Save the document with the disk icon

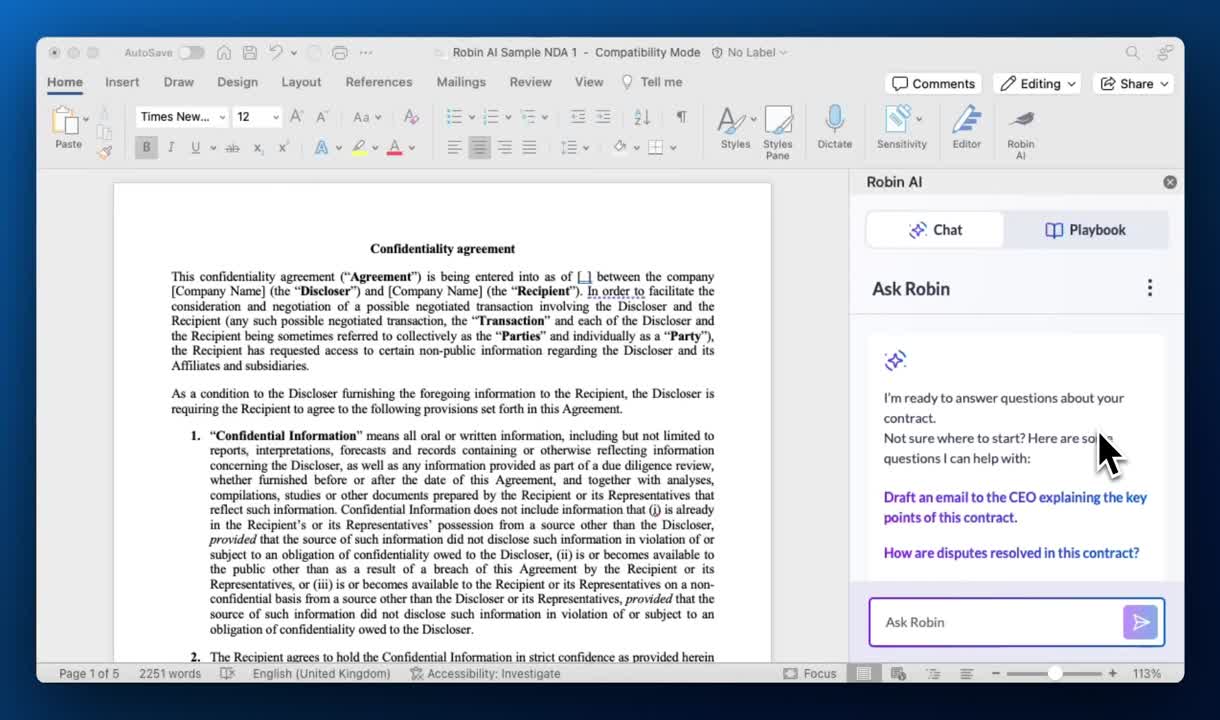click(x=249, y=52)
